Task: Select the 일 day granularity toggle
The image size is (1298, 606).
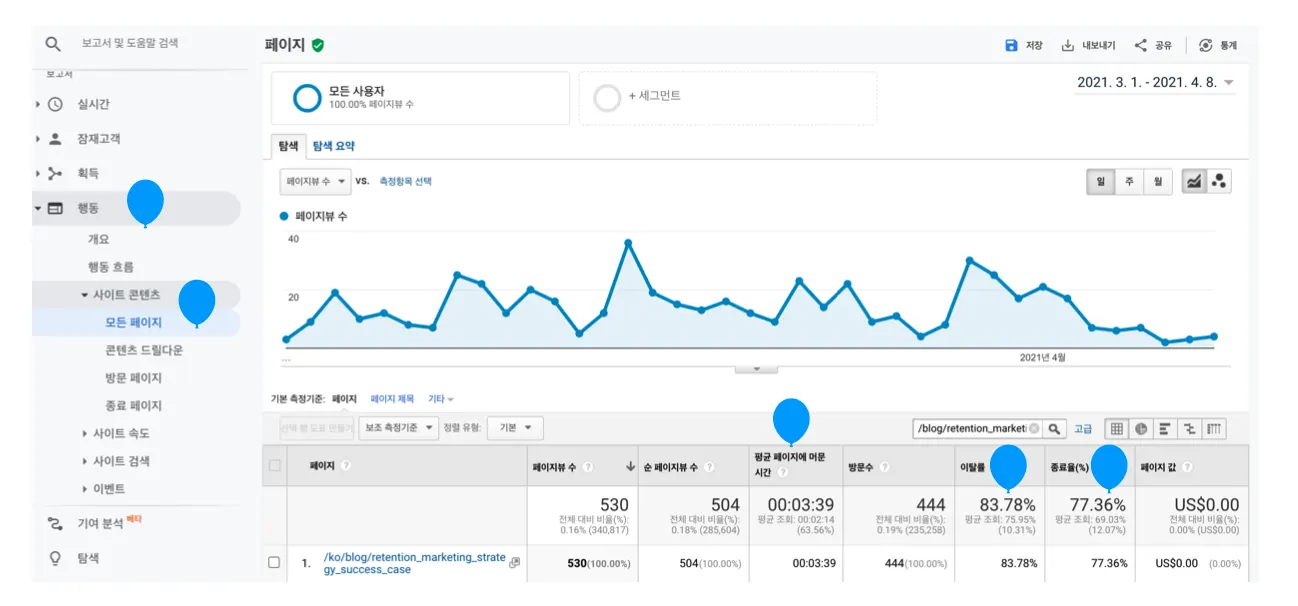Action: coord(1100,181)
